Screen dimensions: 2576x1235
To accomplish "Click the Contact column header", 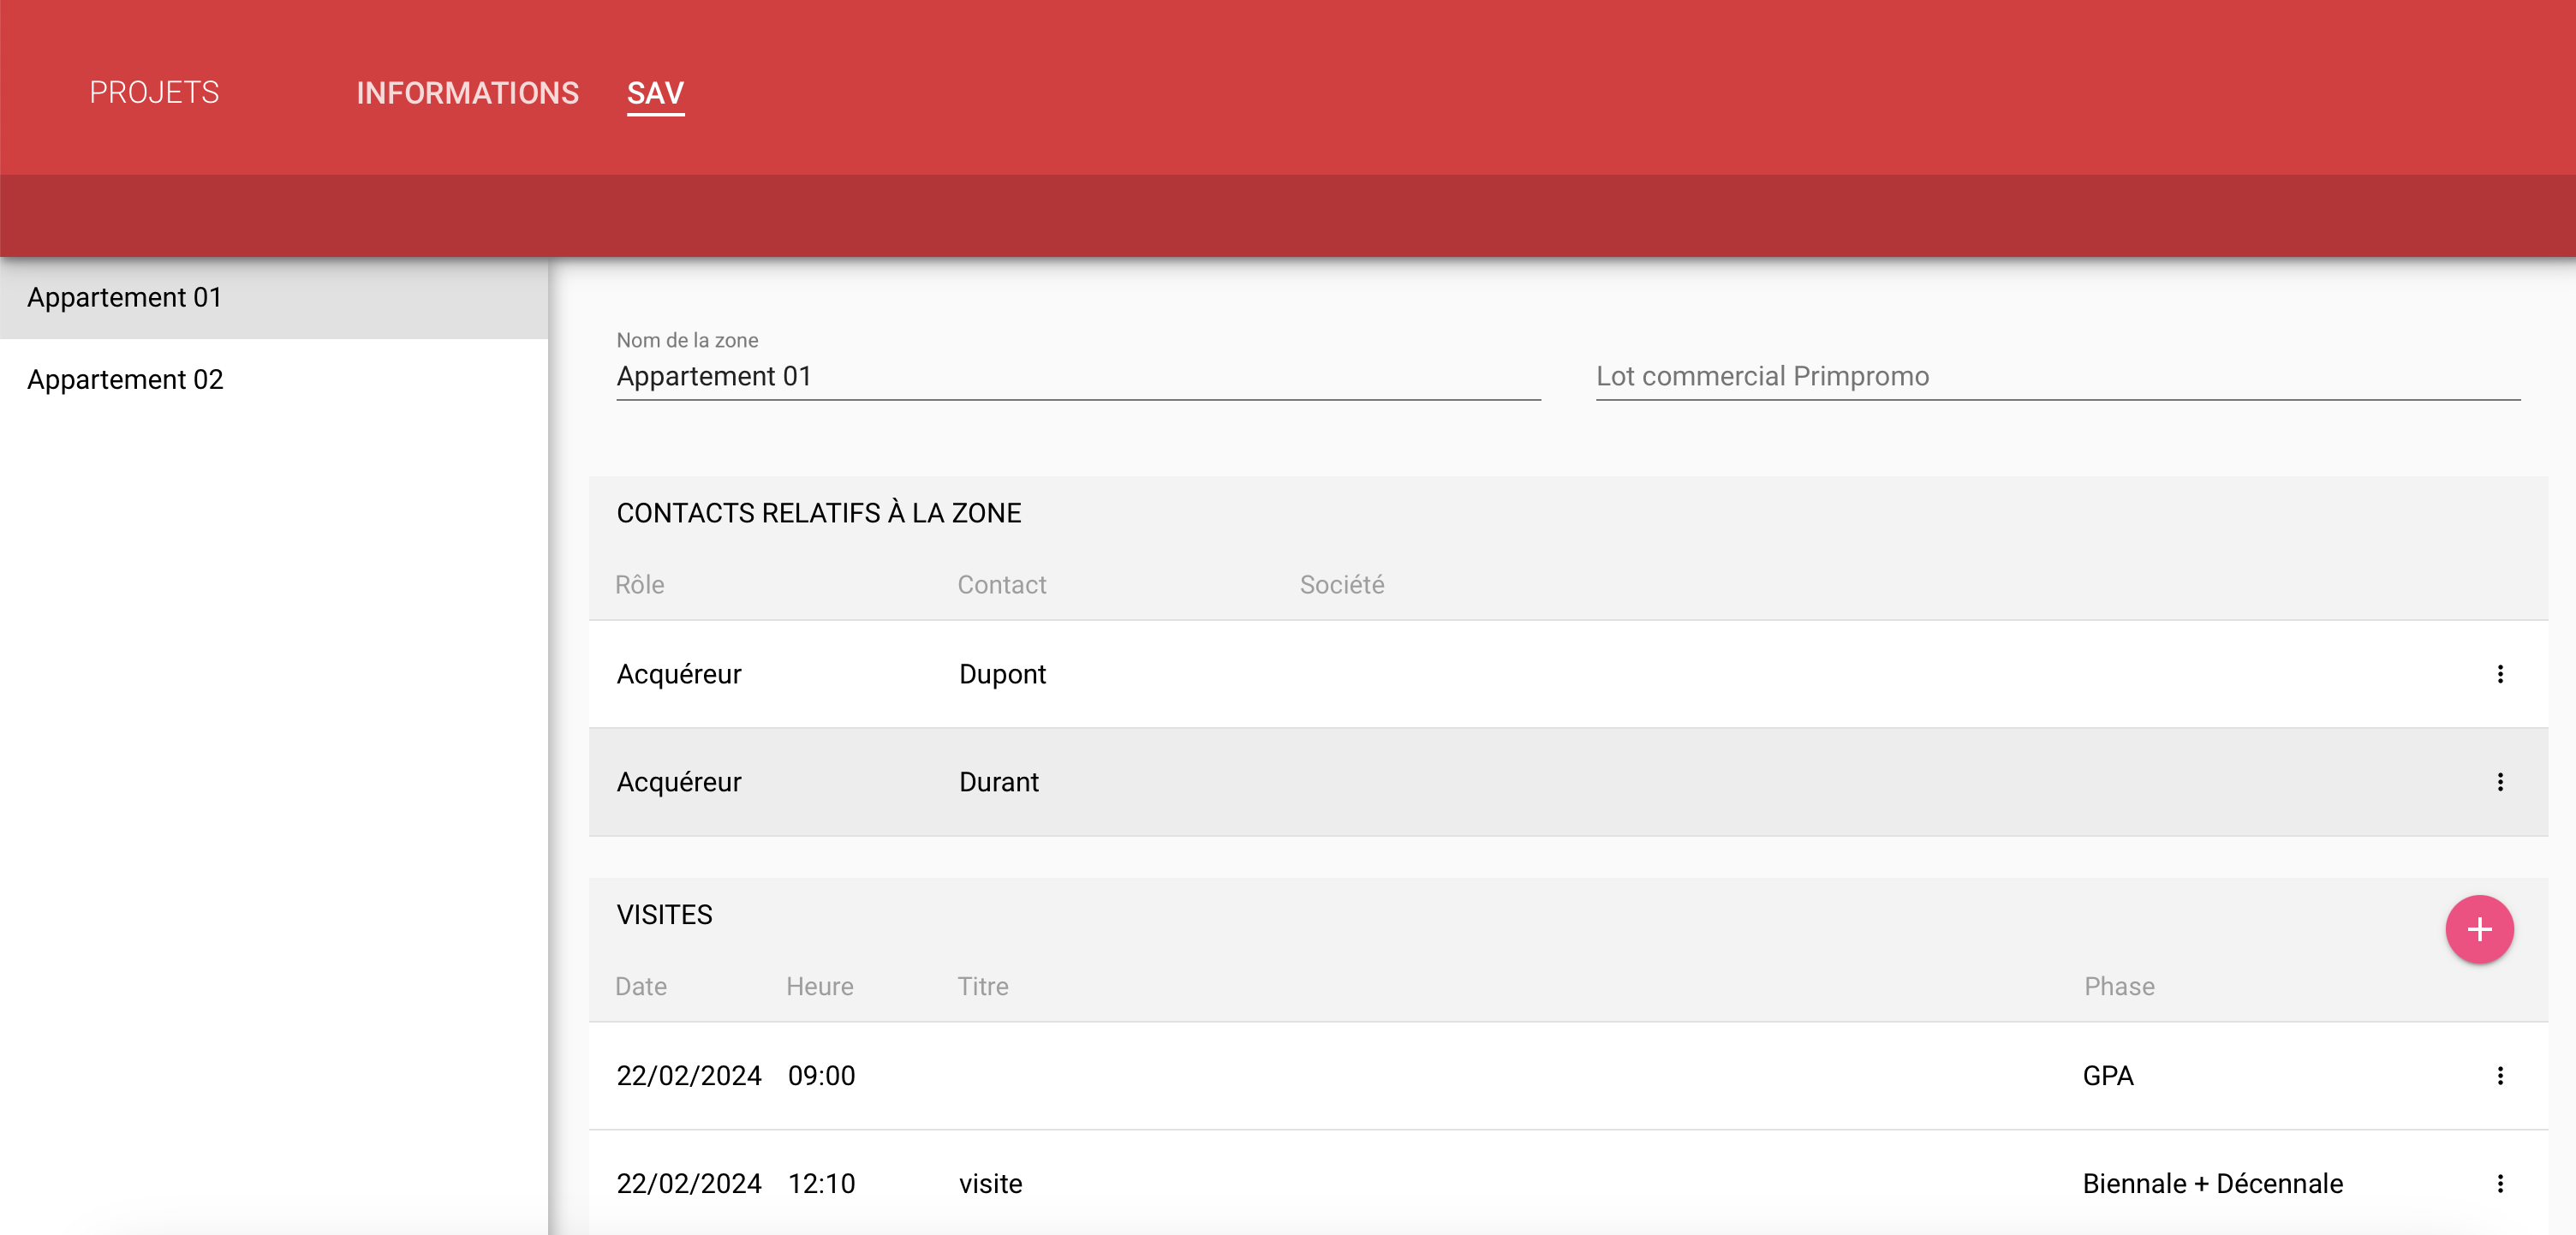I will [1002, 585].
